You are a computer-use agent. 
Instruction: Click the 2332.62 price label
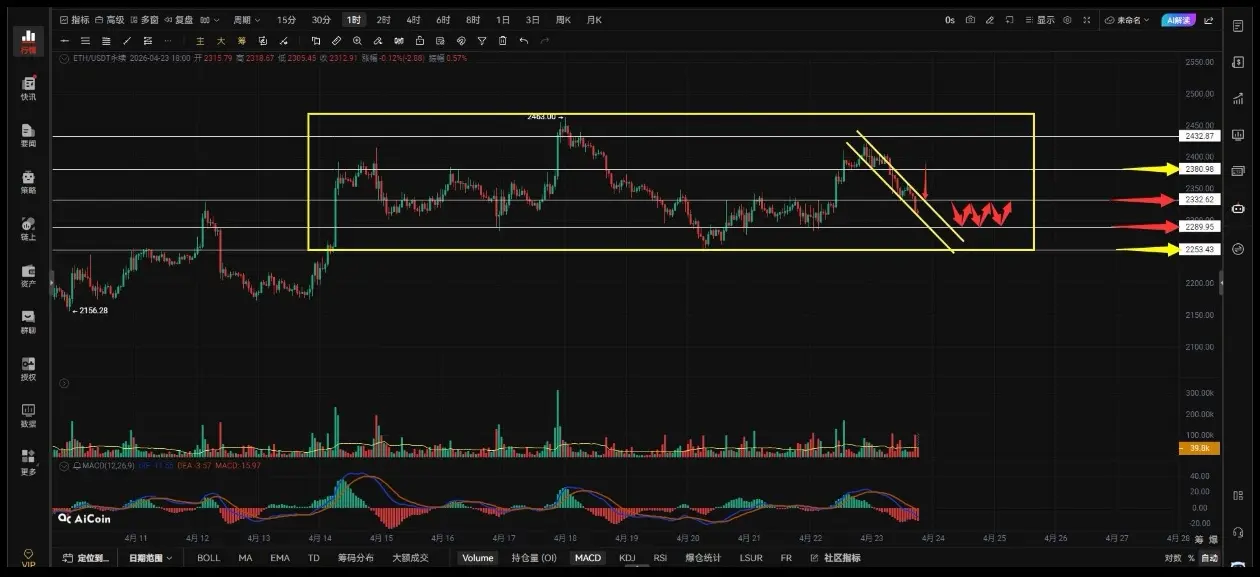1199,200
